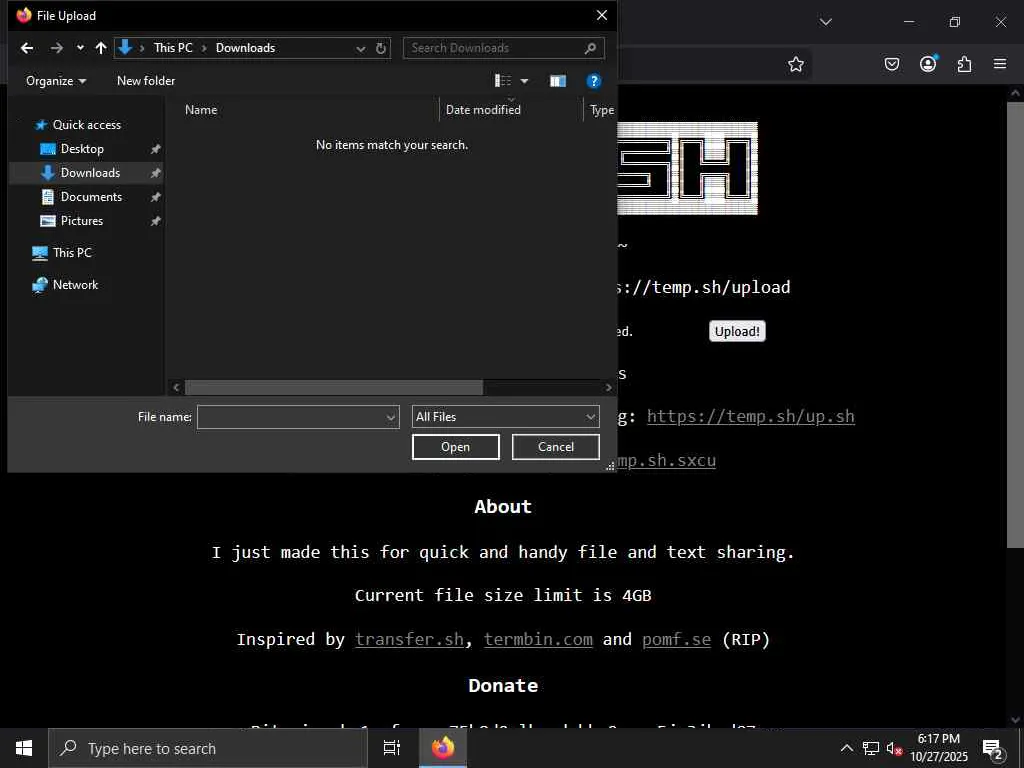Click the pin icon beside Pictures

pyautogui.click(x=155, y=221)
